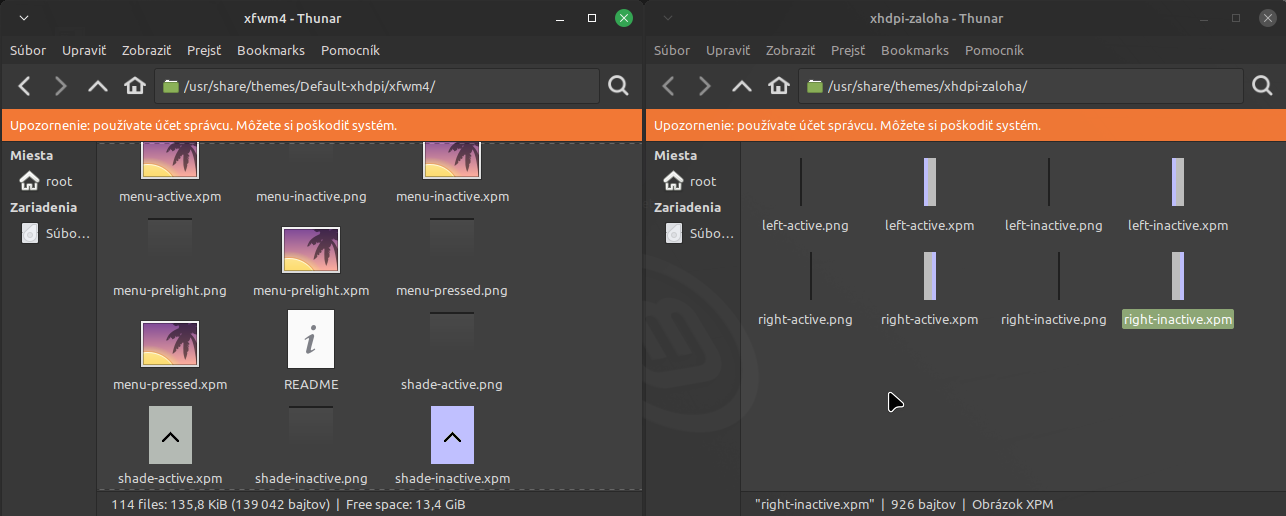Go to parent folder in xfwm4 window
Viewport: 1286px width, 516px height.
click(x=97, y=87)
